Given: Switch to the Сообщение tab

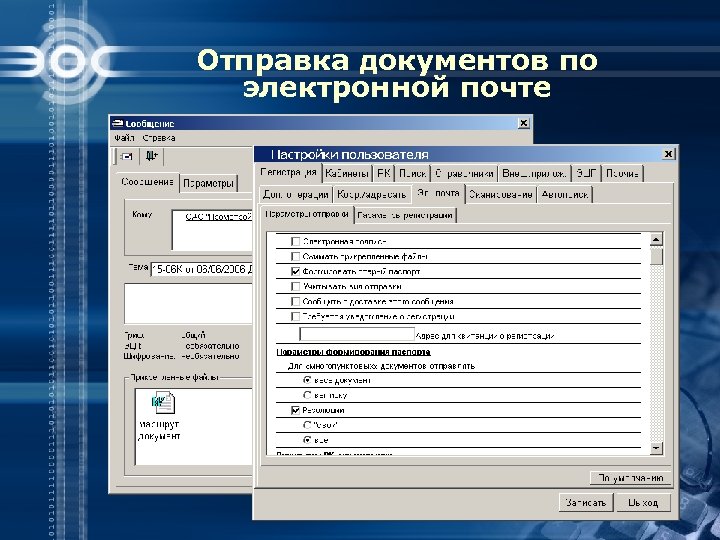Looking at the screenshot, I should pyautogui.click(x=147, y=182).
